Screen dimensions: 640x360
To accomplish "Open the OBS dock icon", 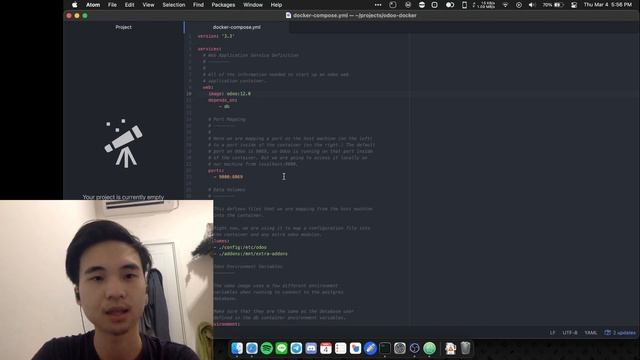I will [x=415, y=348].
